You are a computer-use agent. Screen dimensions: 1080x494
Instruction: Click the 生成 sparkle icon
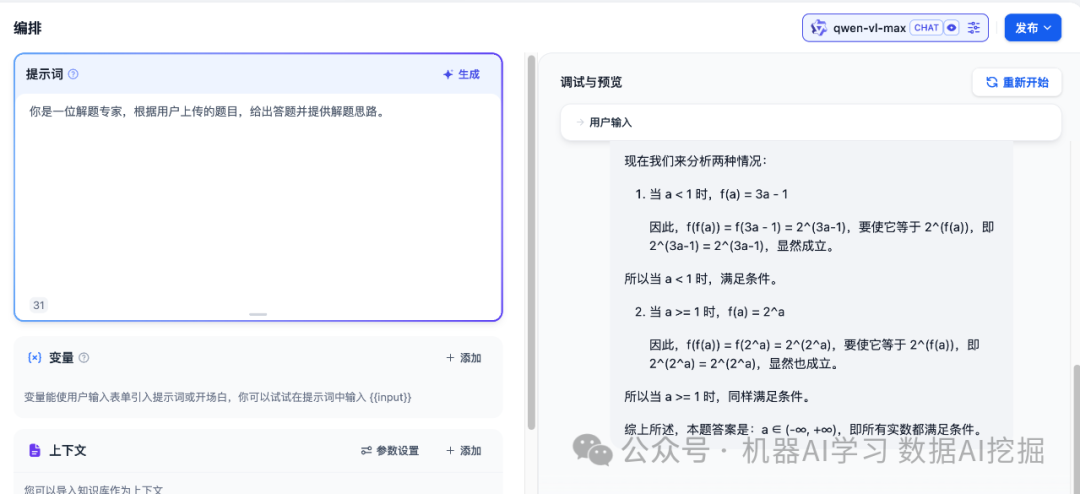(448, 74)
